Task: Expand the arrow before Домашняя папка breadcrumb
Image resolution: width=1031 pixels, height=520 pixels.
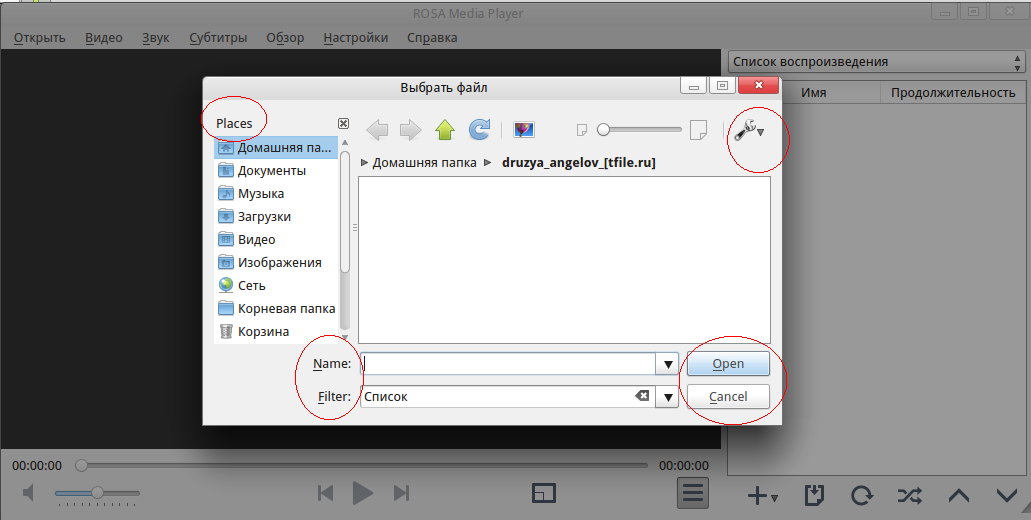Action: (365, 162)
